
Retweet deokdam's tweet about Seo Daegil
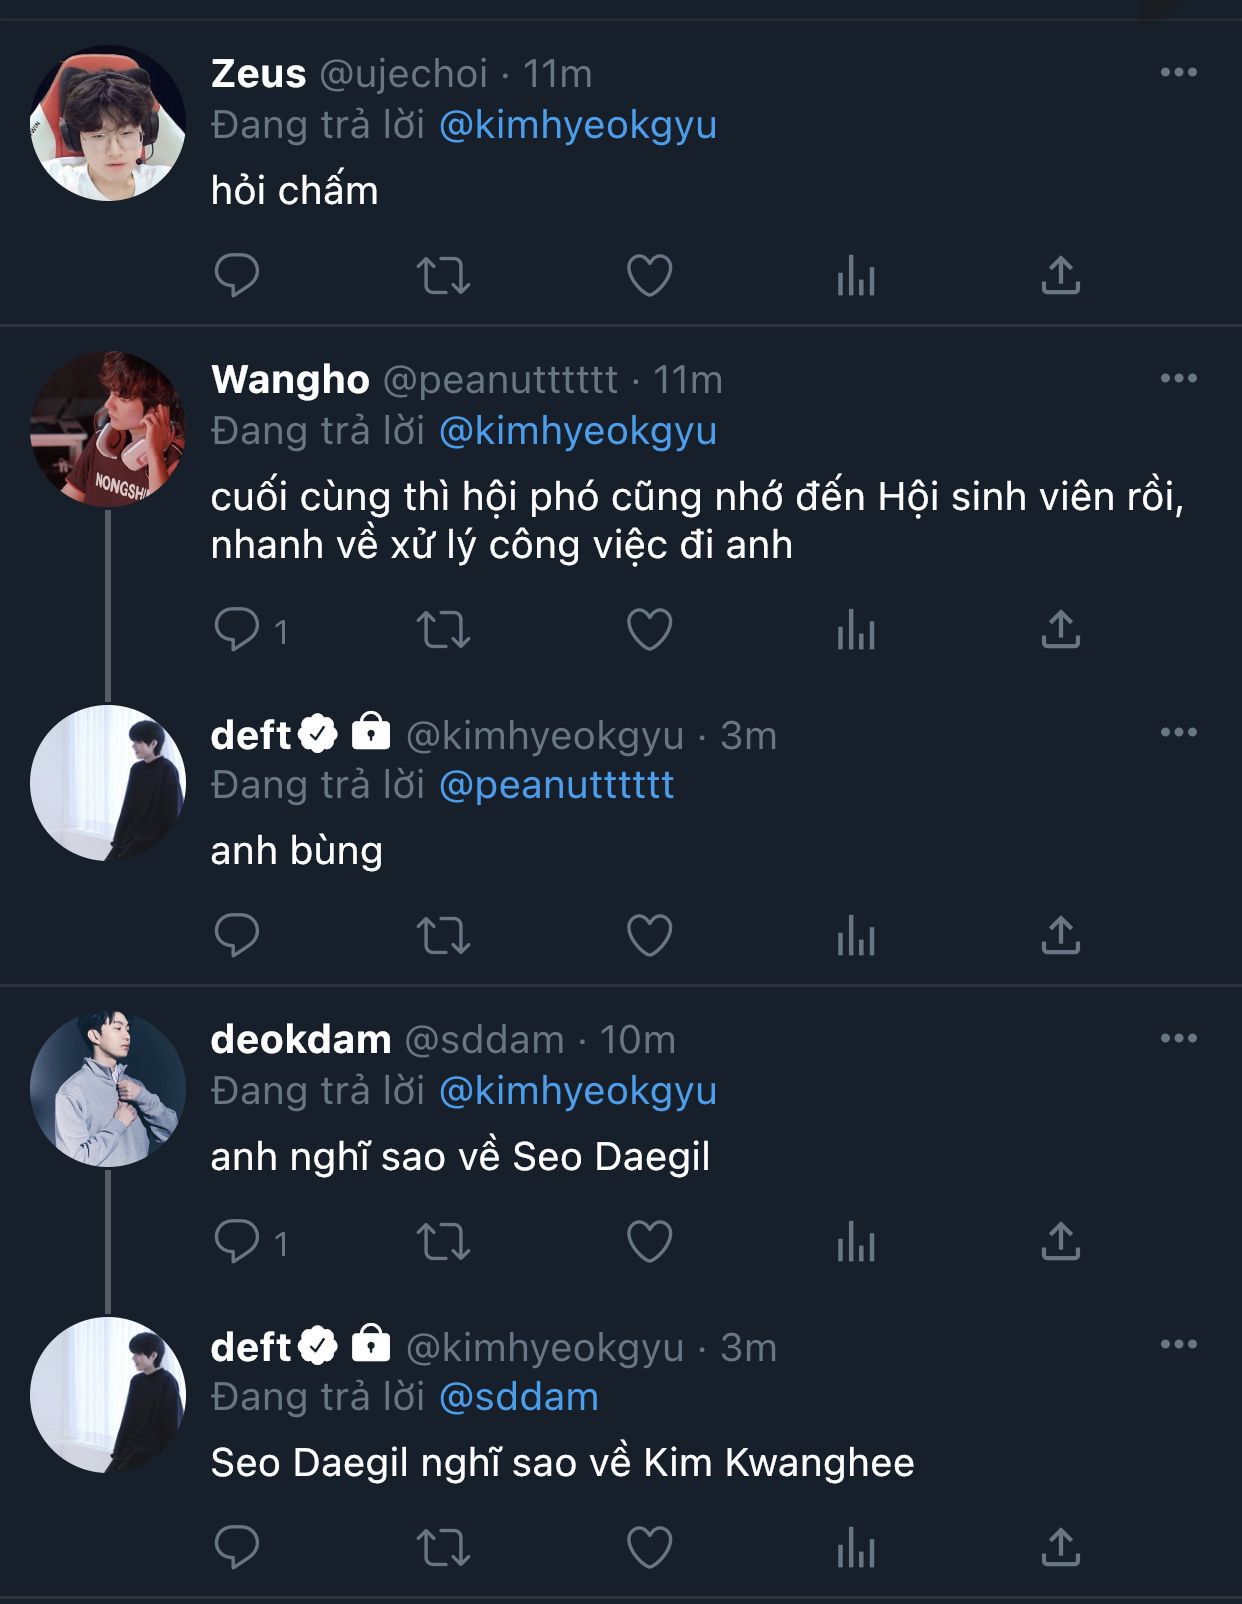click(x=443, y=1242)
